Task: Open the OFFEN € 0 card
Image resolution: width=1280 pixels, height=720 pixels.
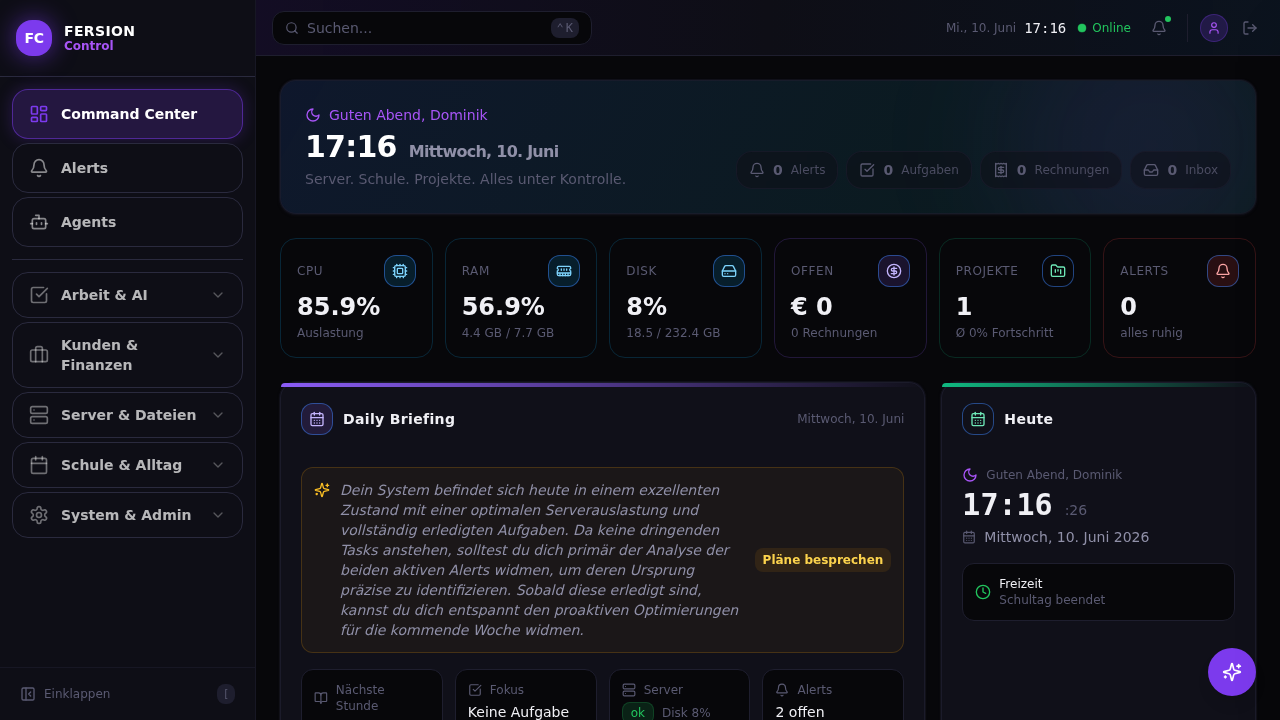Action: point(850,298)
